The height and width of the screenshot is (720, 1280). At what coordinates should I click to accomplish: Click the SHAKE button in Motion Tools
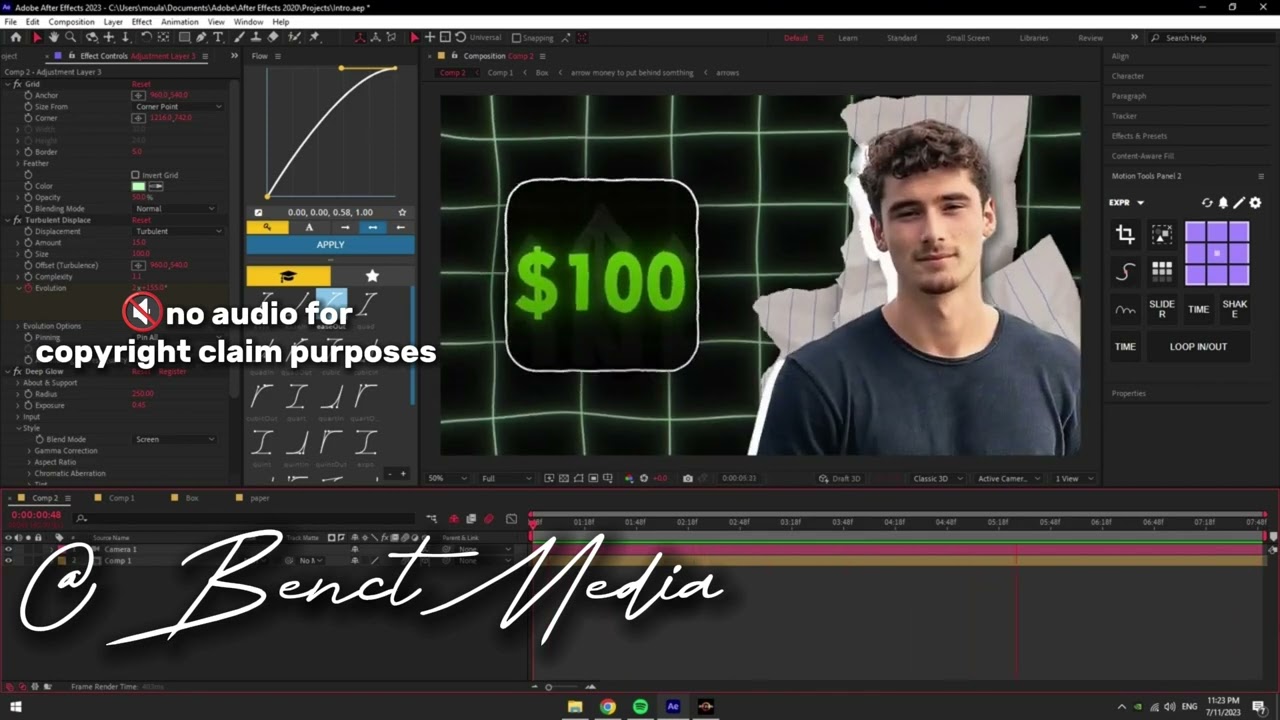pos(1235,309)
